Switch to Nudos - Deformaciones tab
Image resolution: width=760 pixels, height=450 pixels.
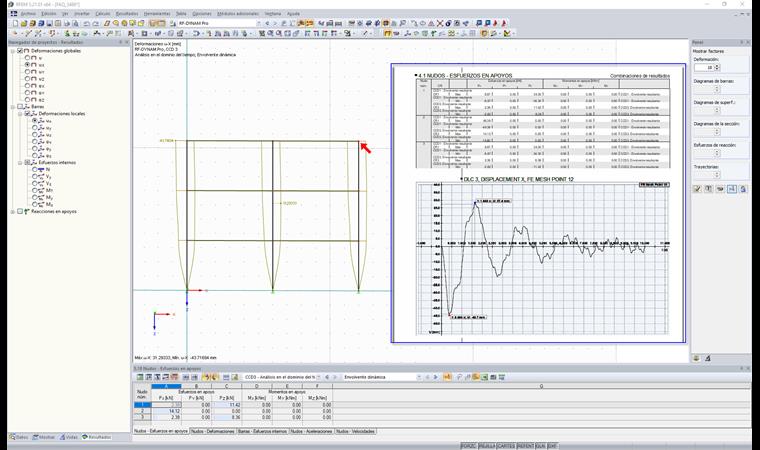212,431
